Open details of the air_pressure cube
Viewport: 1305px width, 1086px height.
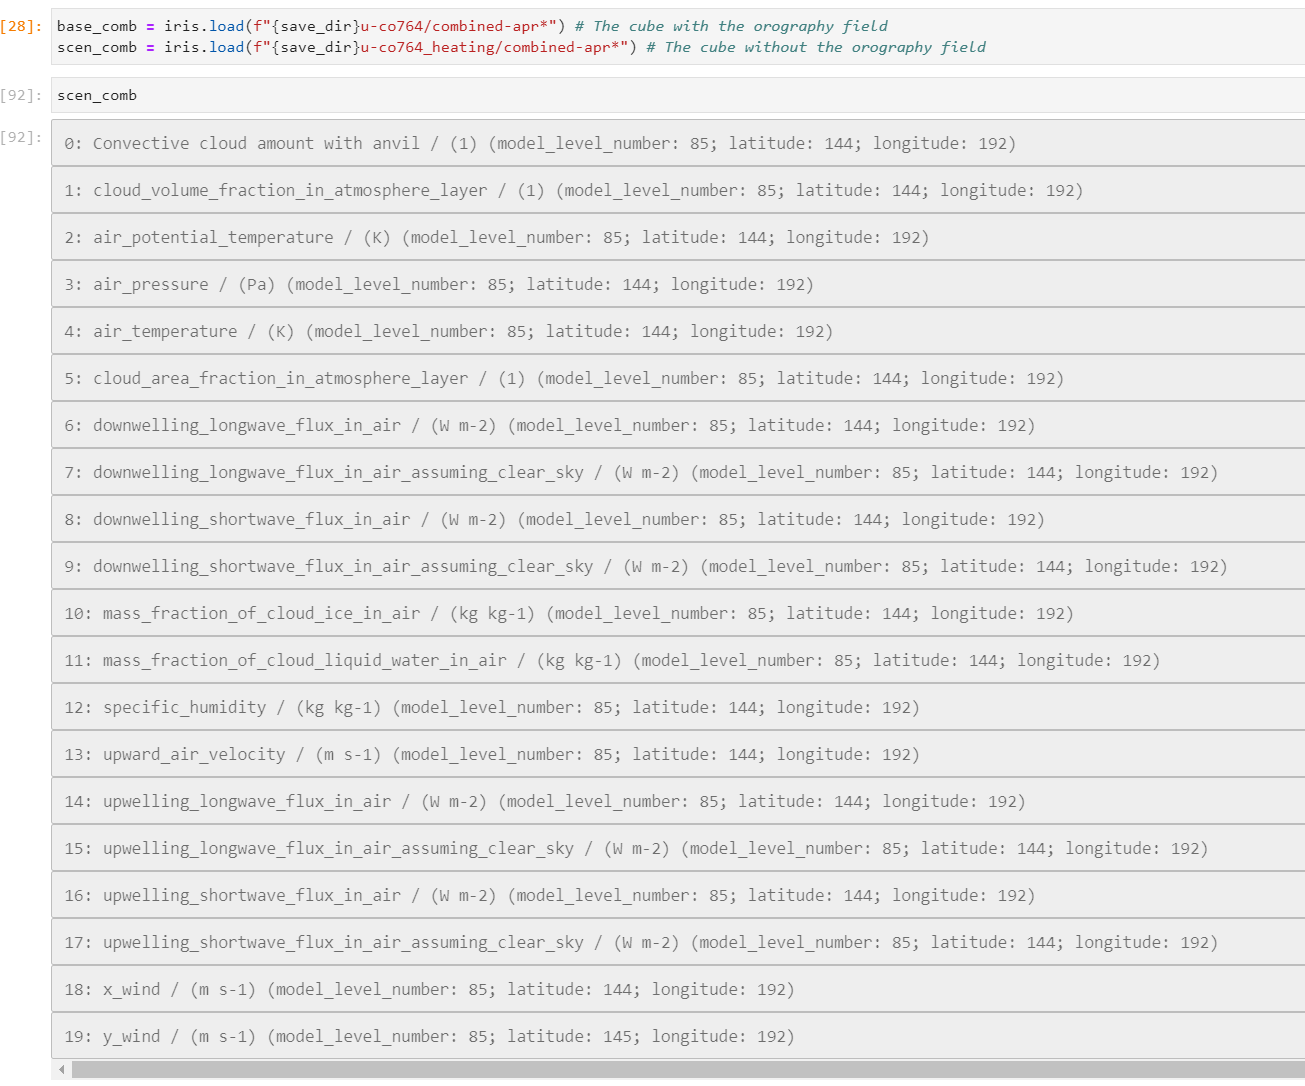pos(450,284)
